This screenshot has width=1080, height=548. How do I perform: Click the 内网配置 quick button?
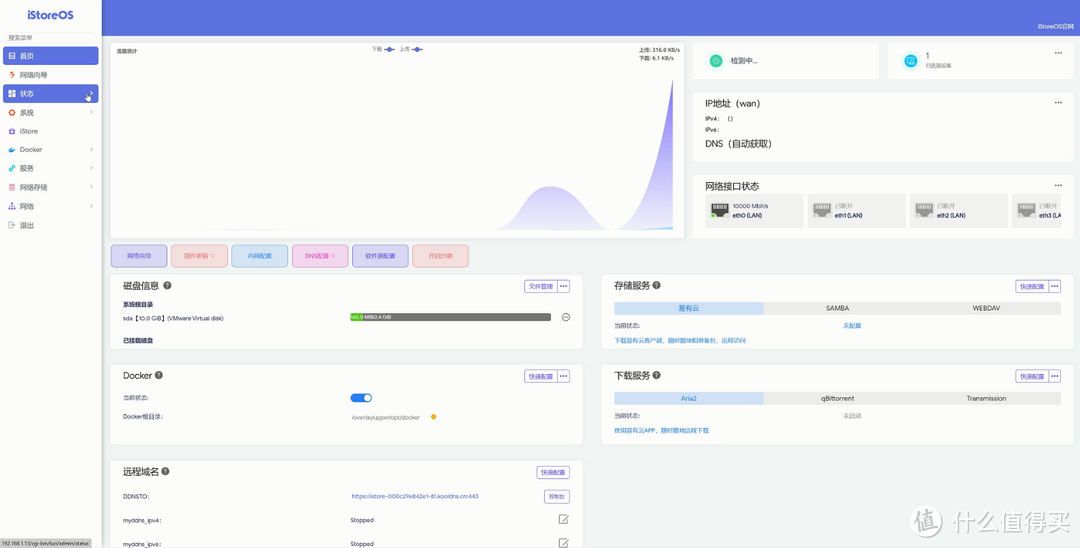point(260,256)
